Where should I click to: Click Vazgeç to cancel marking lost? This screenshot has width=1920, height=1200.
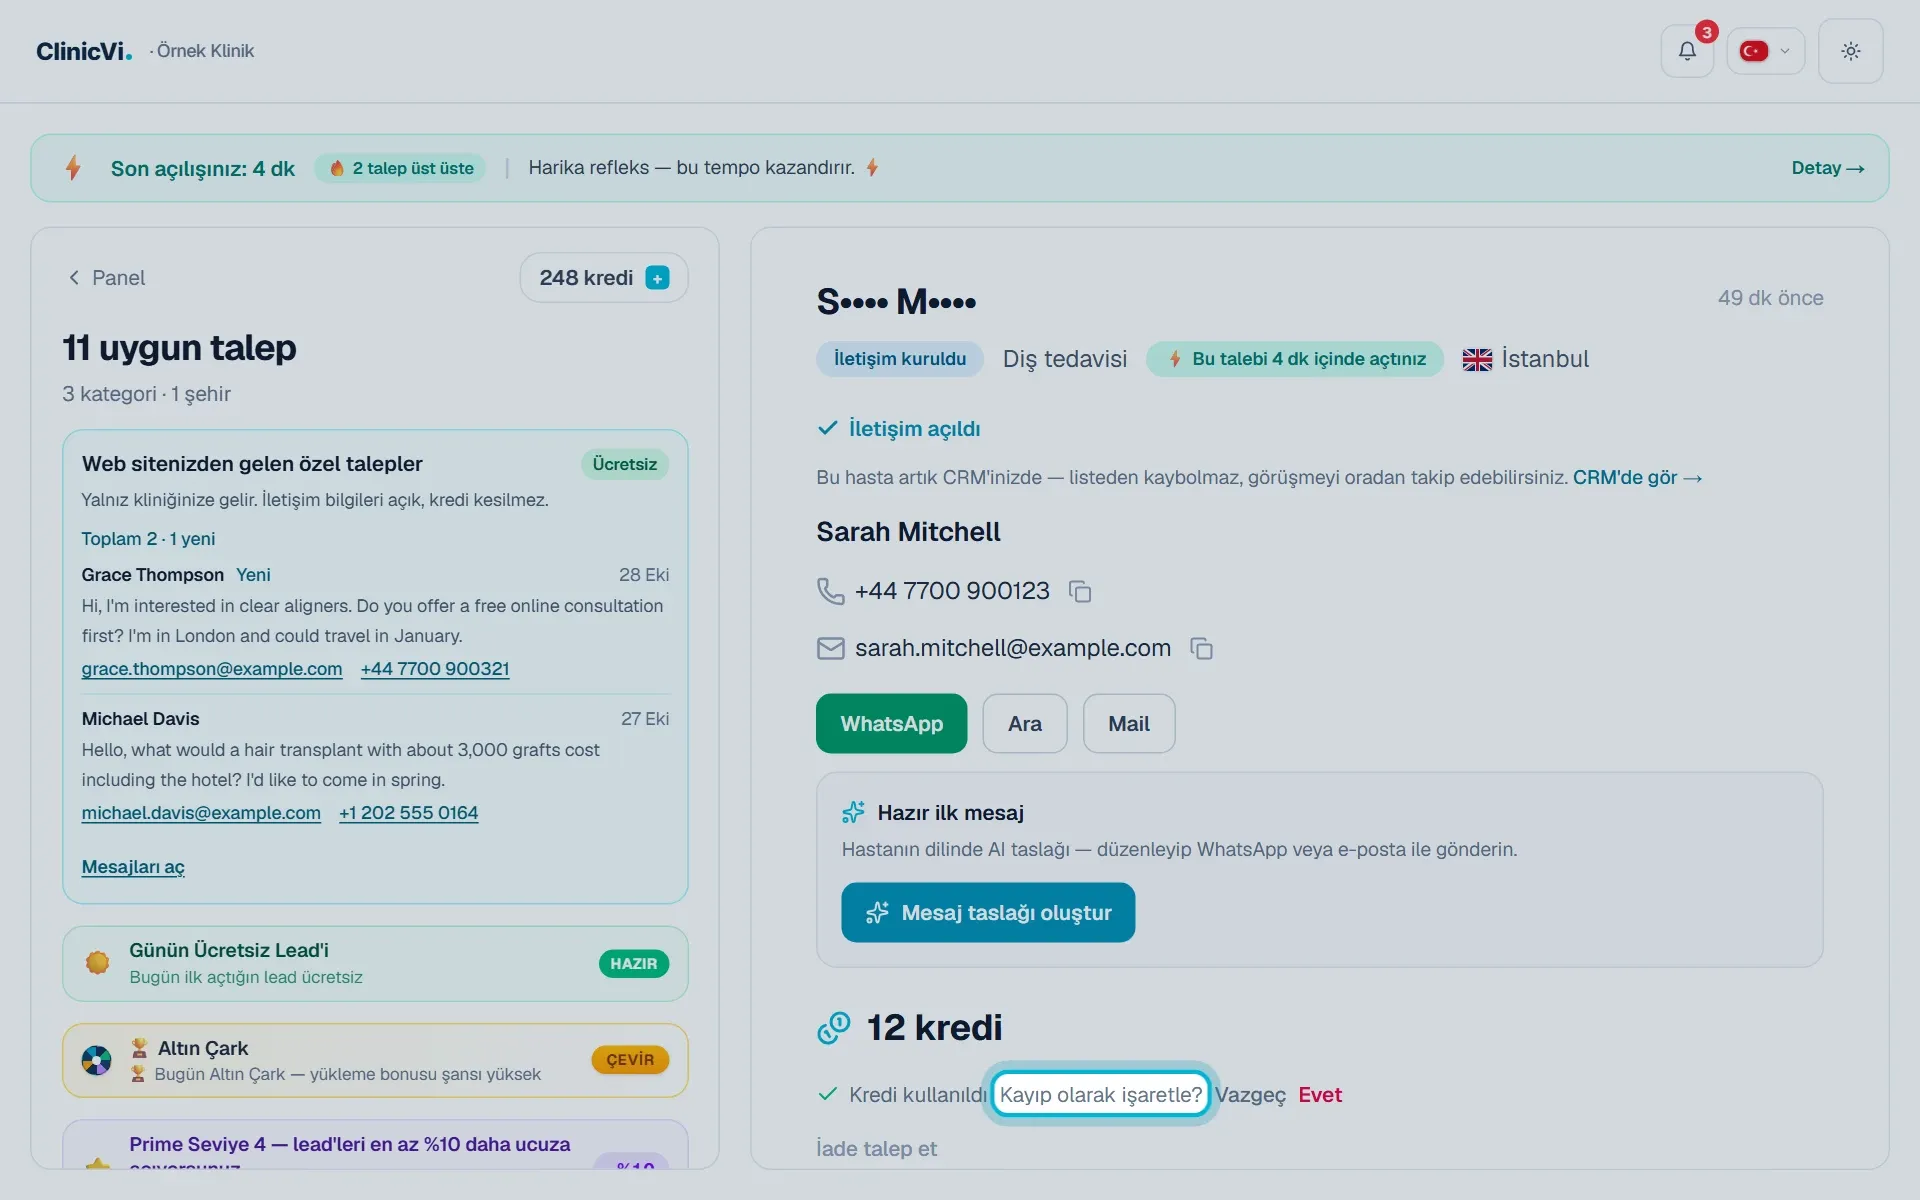(1250, 1095)
